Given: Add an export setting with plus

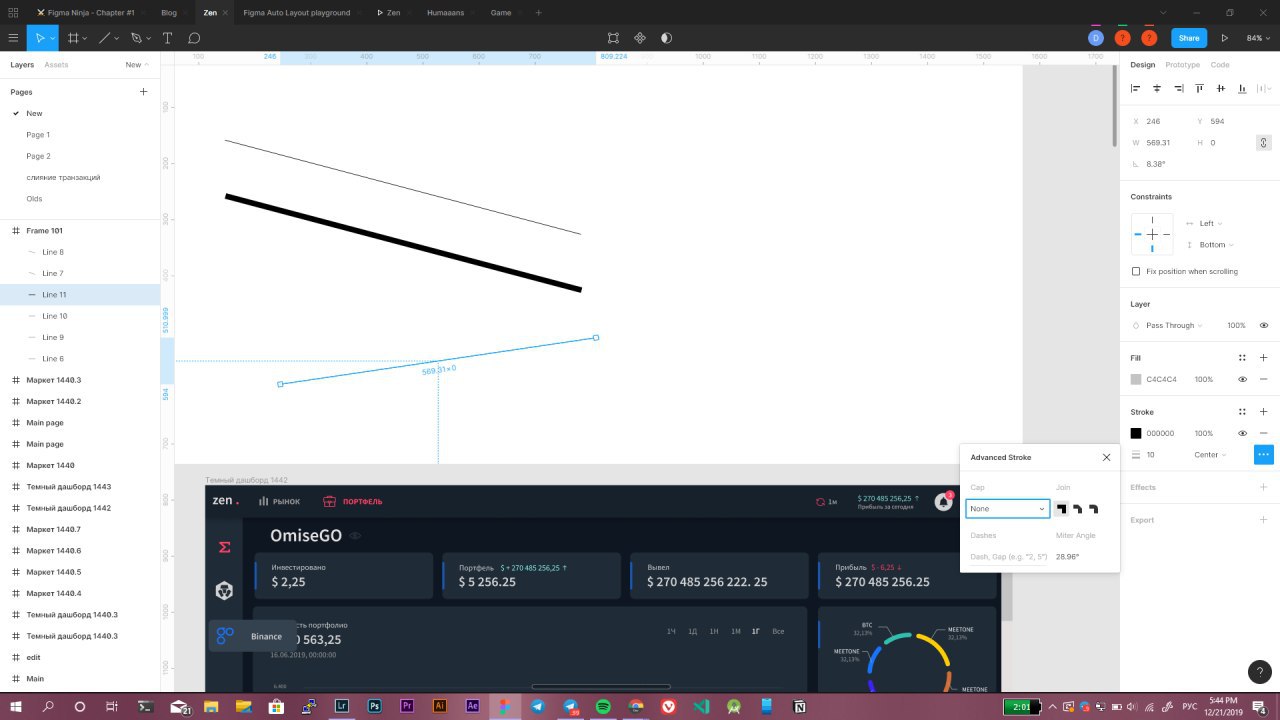Looking at the screenshot, I should pyautogui.click(x=1264, y=520).
